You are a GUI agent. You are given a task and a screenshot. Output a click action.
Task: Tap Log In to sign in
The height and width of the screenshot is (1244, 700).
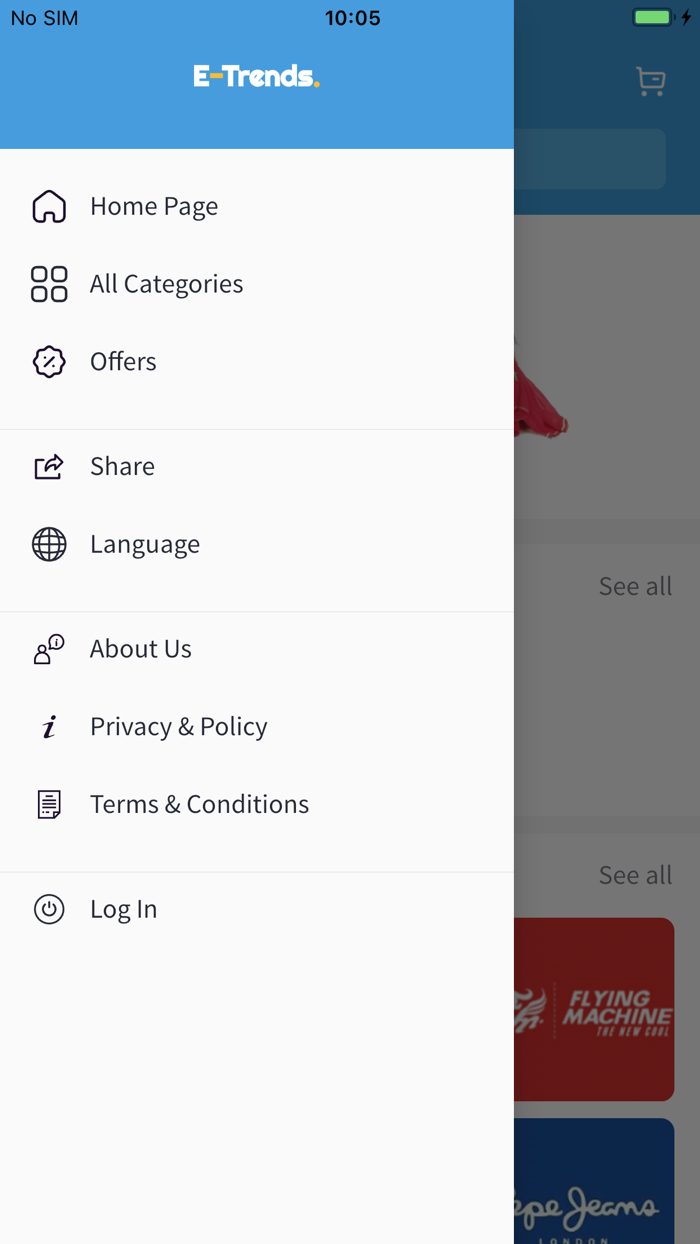click(x=123, y=908)
